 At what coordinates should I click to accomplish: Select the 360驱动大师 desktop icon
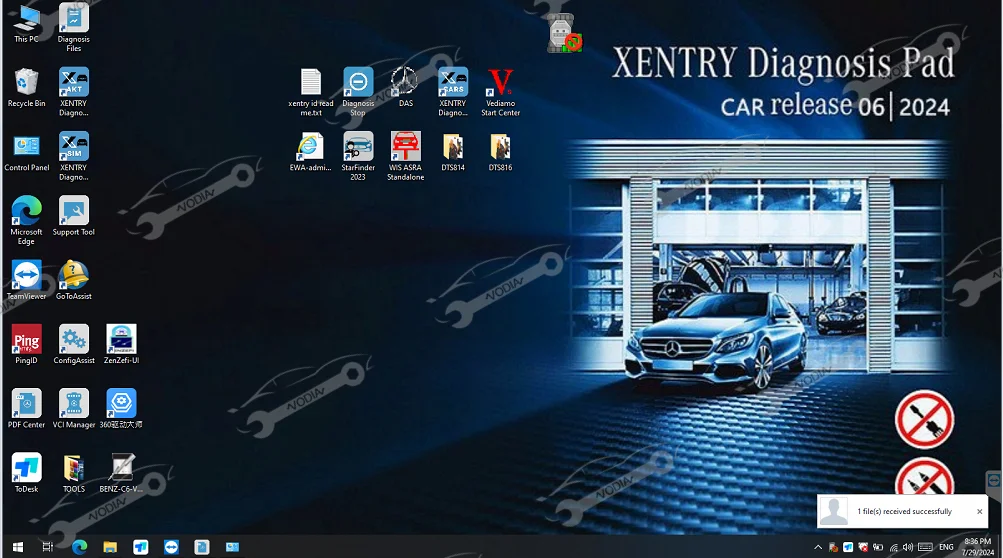point(121,408)
